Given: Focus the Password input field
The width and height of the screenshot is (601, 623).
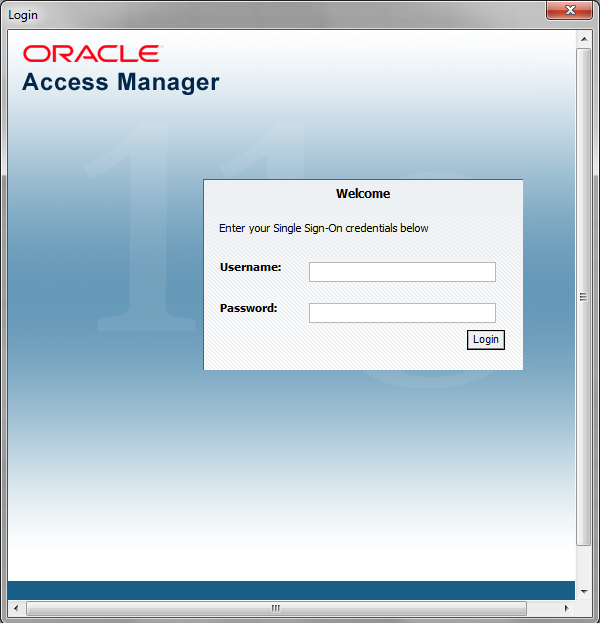Looking at the screenshot, I should click(402, 313).
